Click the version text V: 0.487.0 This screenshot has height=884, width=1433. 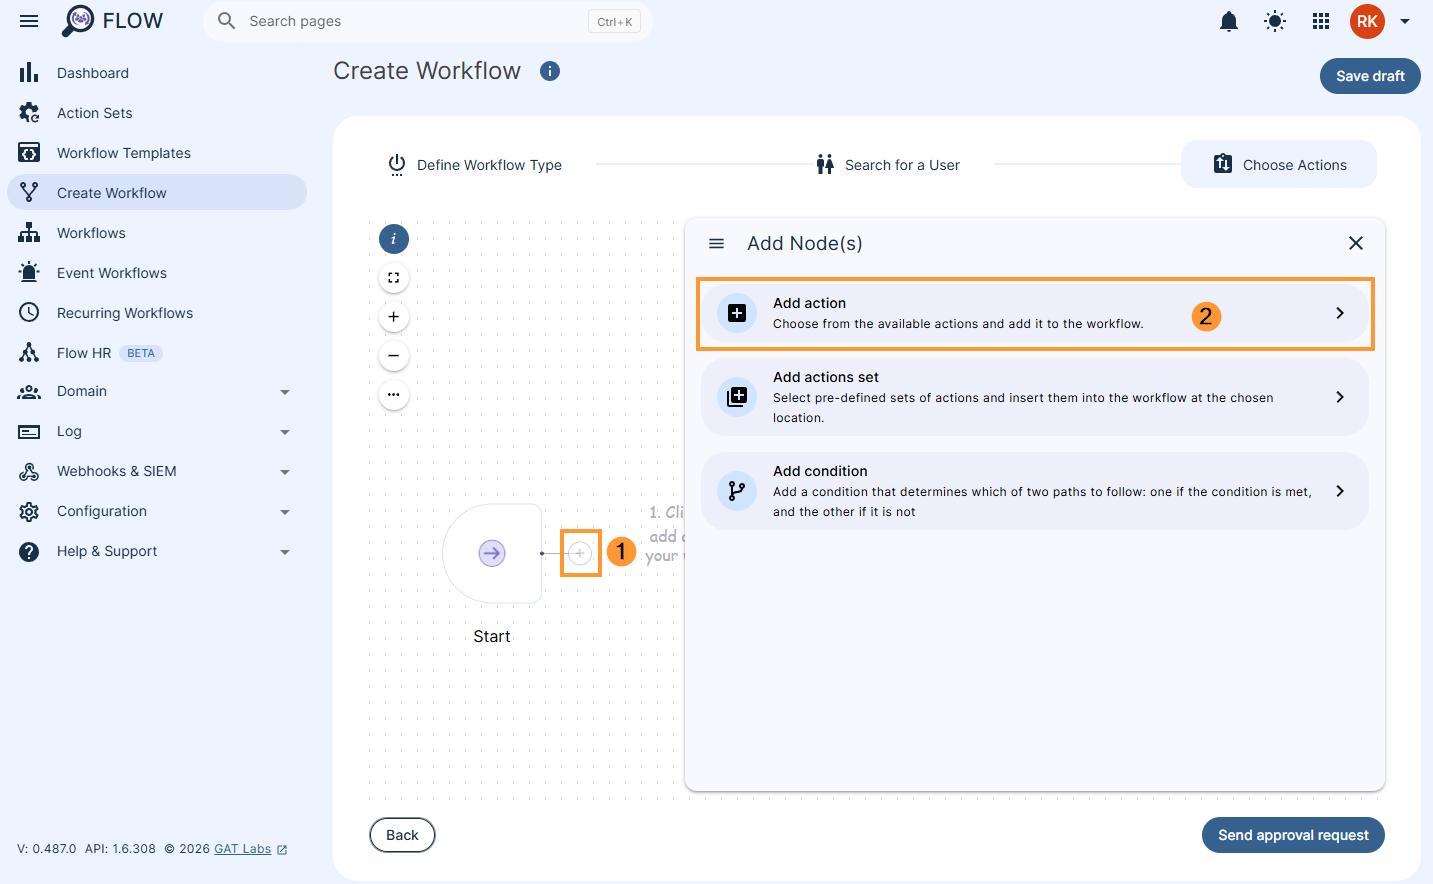point(46,849)
